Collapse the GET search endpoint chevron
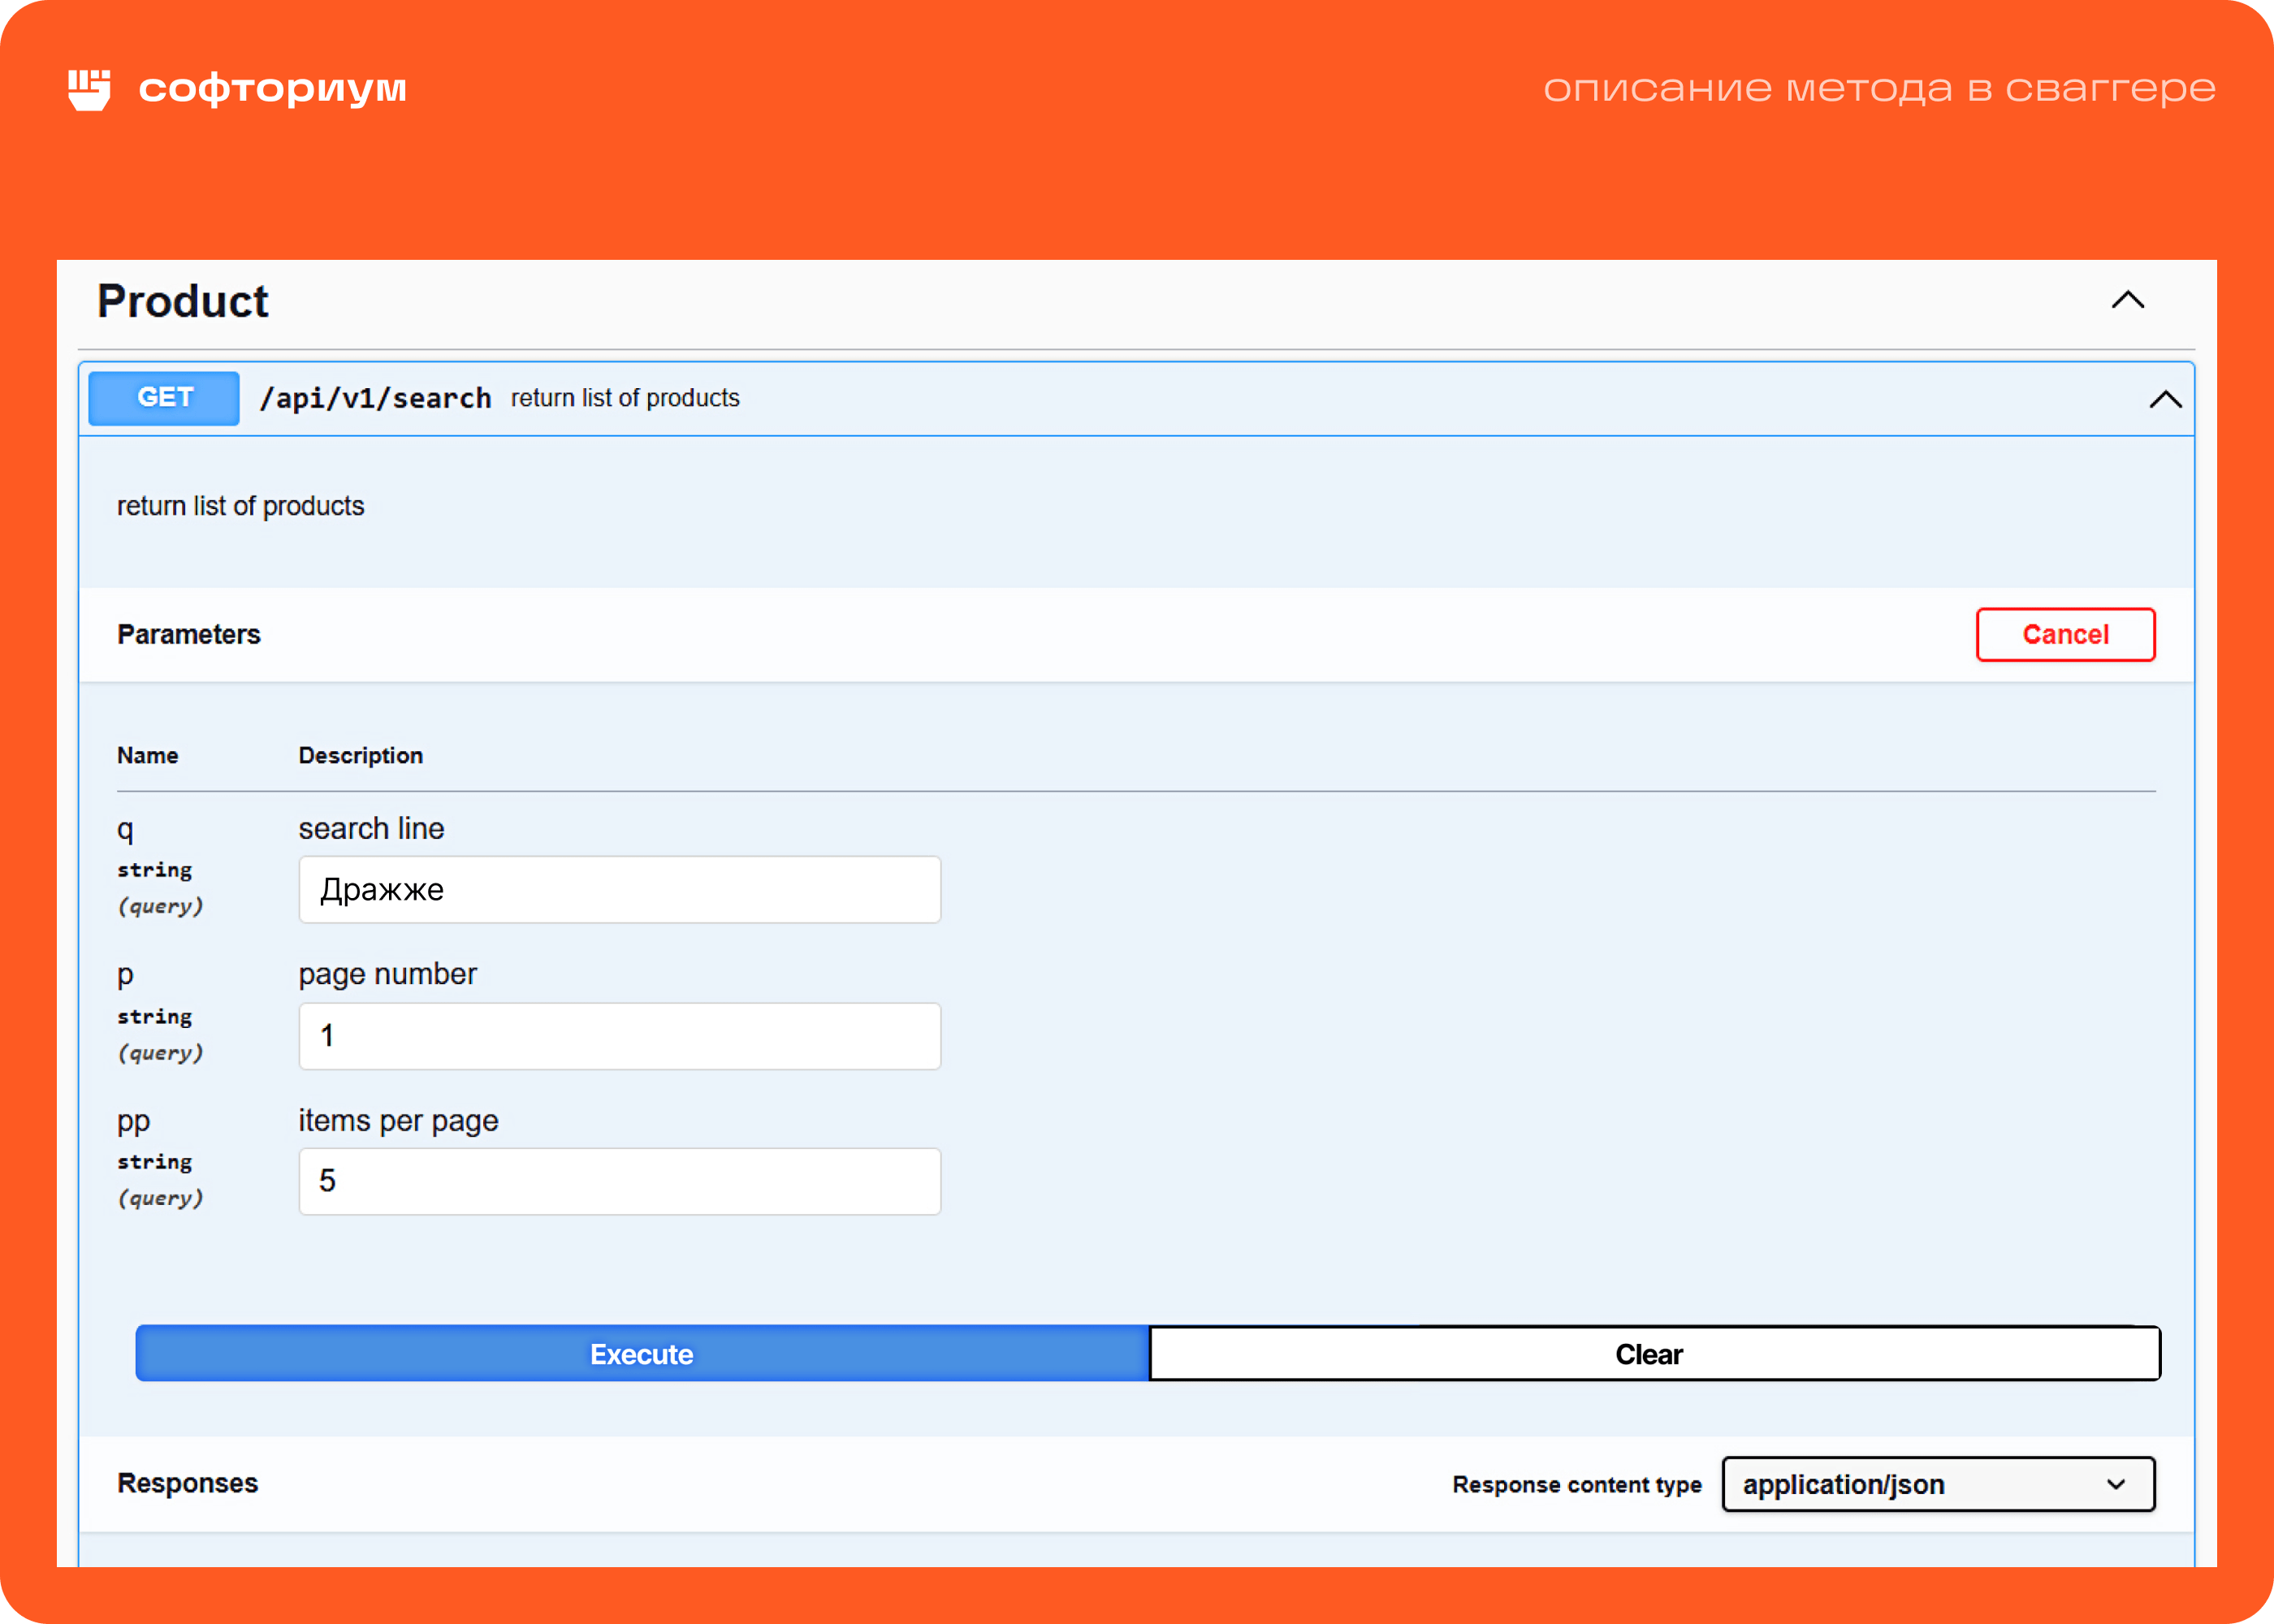 click(2165, 399)
